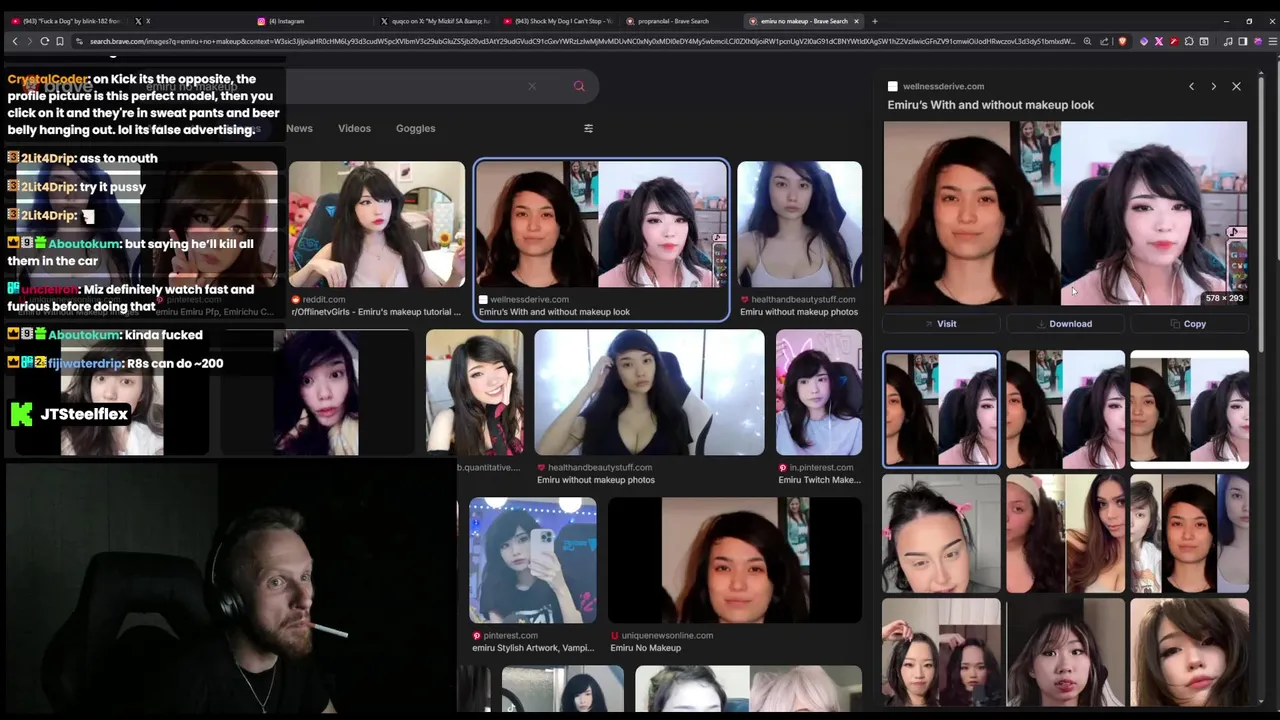
Task: Close the emiru no makeup tab
Action: pos(857,21)
